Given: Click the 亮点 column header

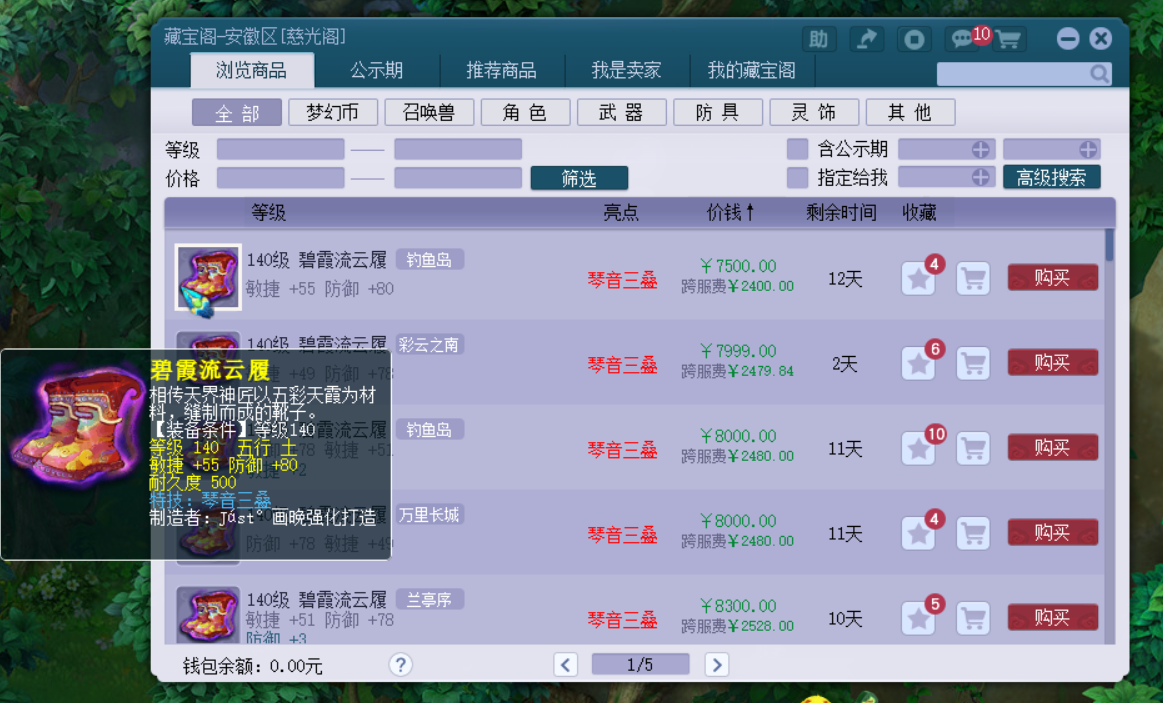Looking at the screenshot, I should click(x=621, y=213).
